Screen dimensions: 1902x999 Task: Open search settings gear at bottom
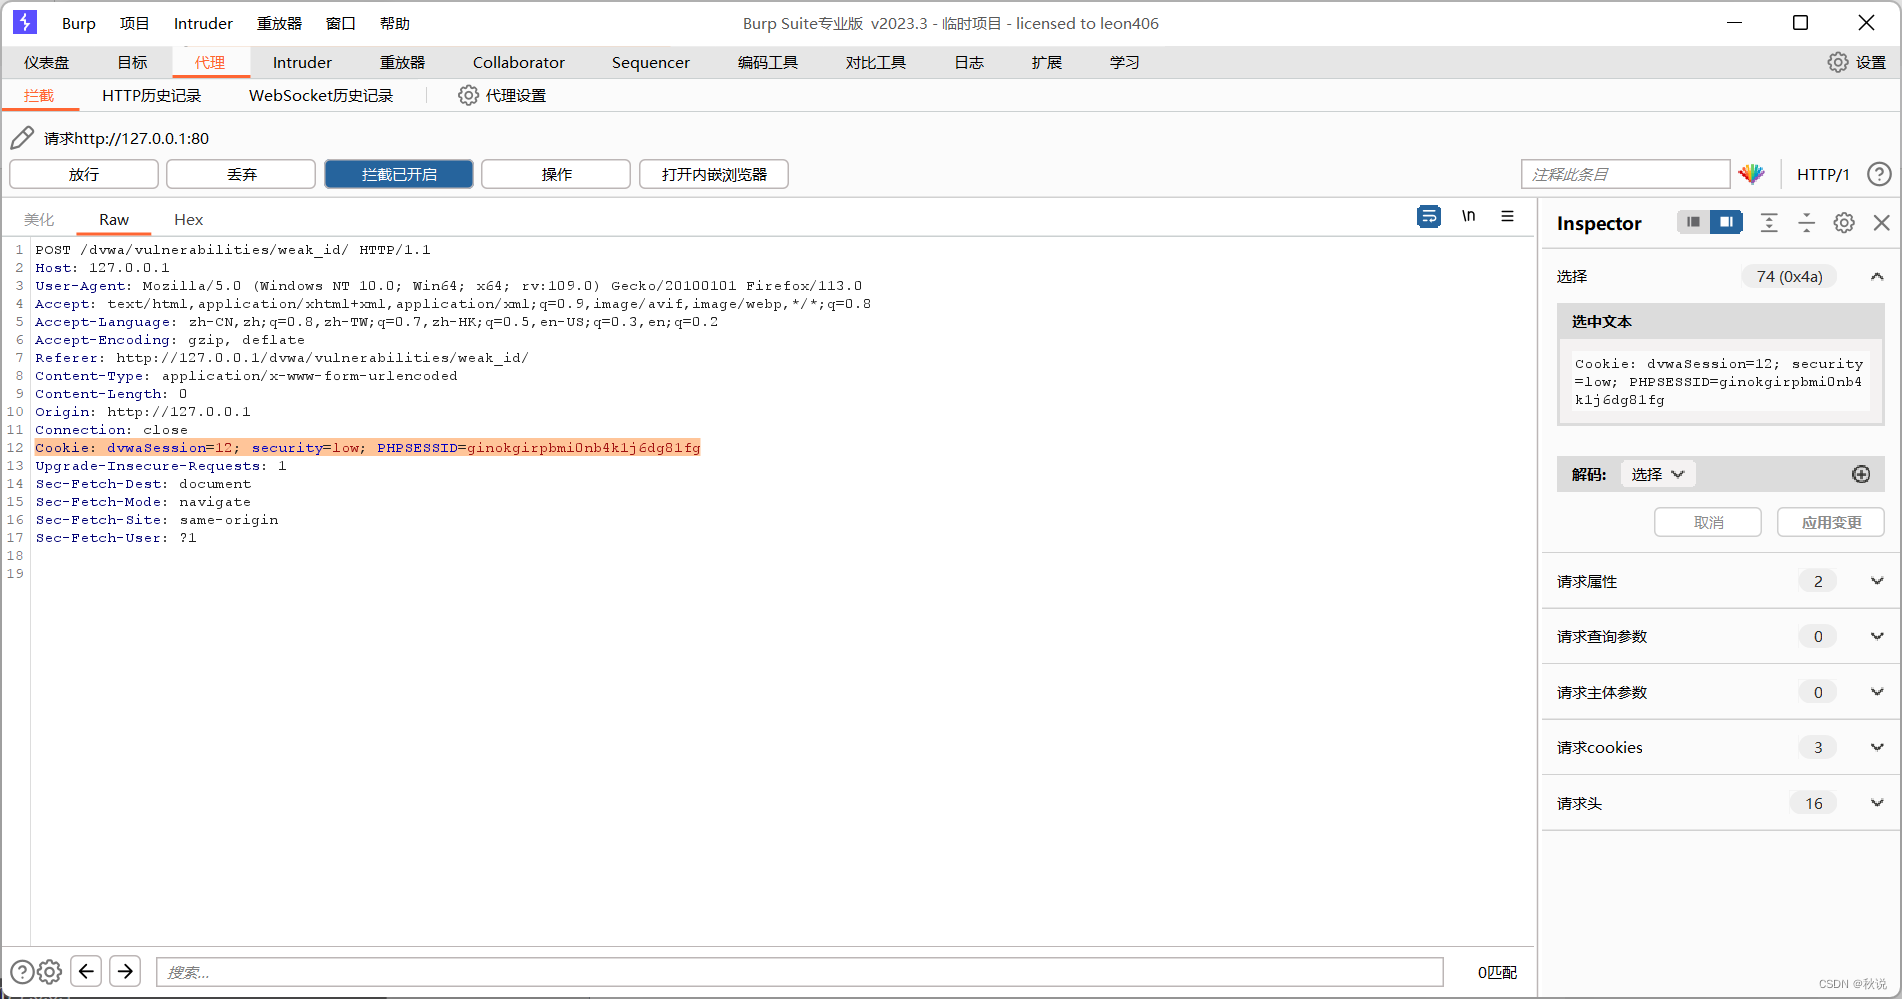point(50,971)
